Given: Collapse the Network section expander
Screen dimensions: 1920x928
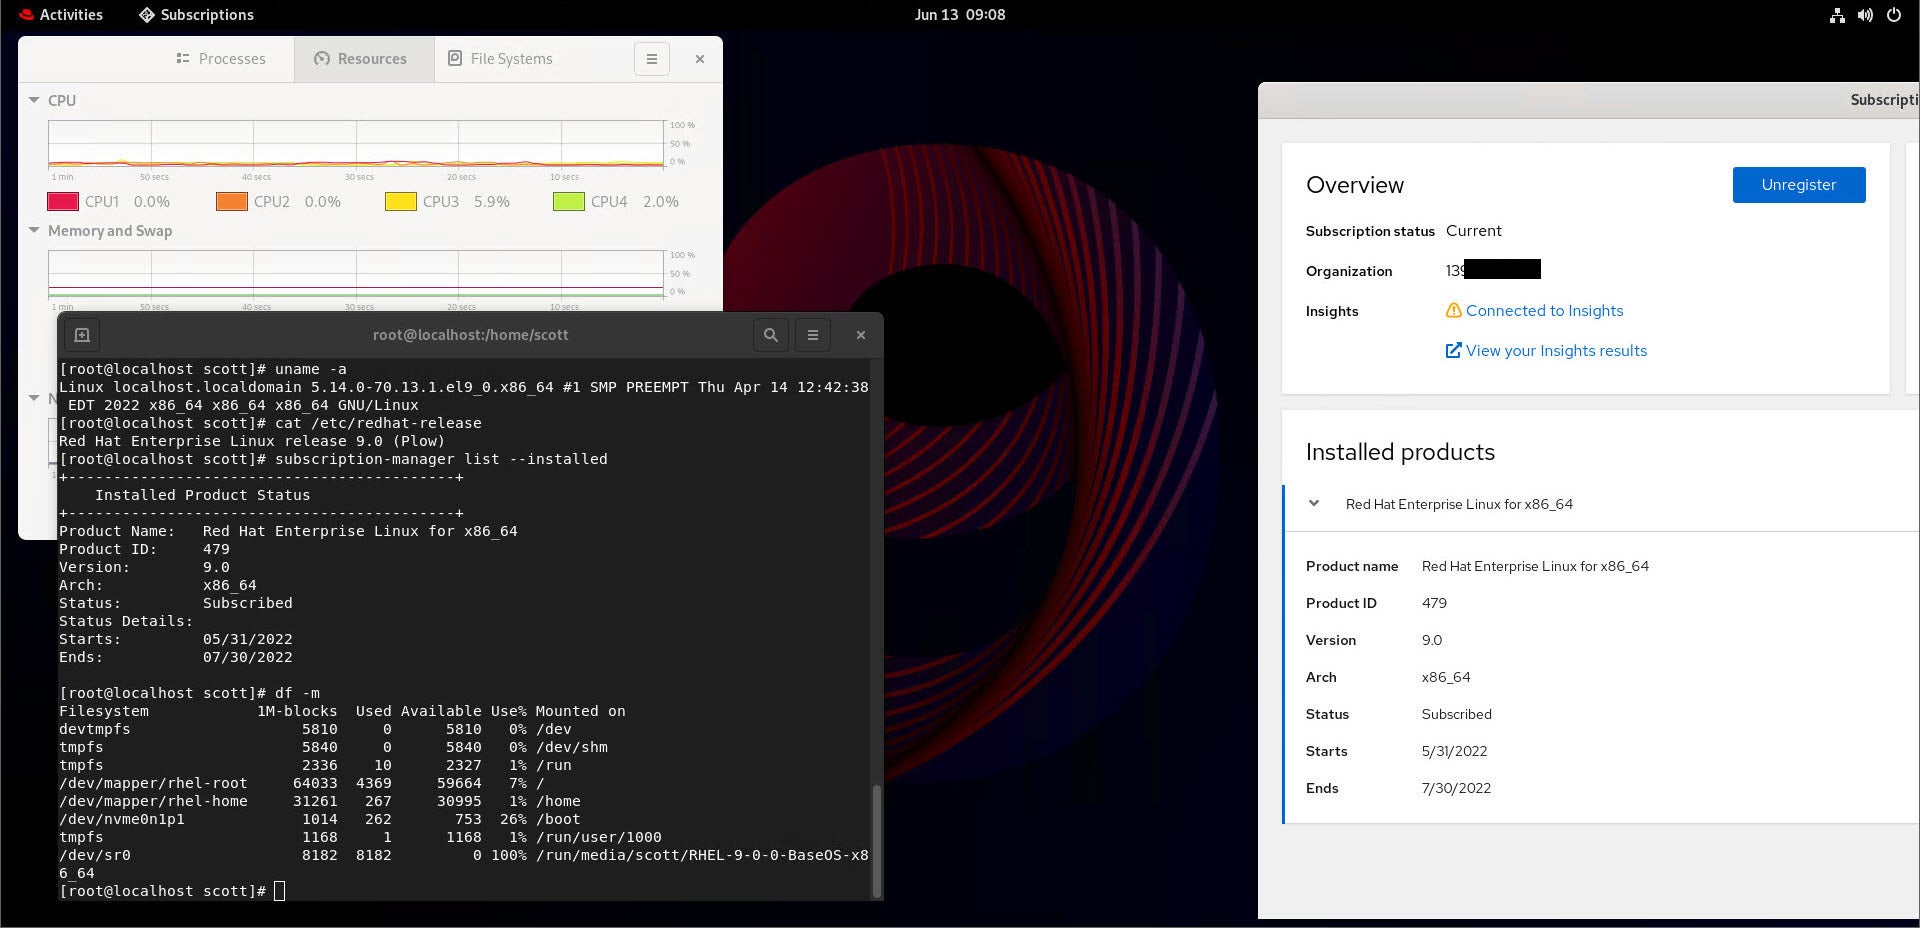Looking at the screenshot, I should (34, 398).
